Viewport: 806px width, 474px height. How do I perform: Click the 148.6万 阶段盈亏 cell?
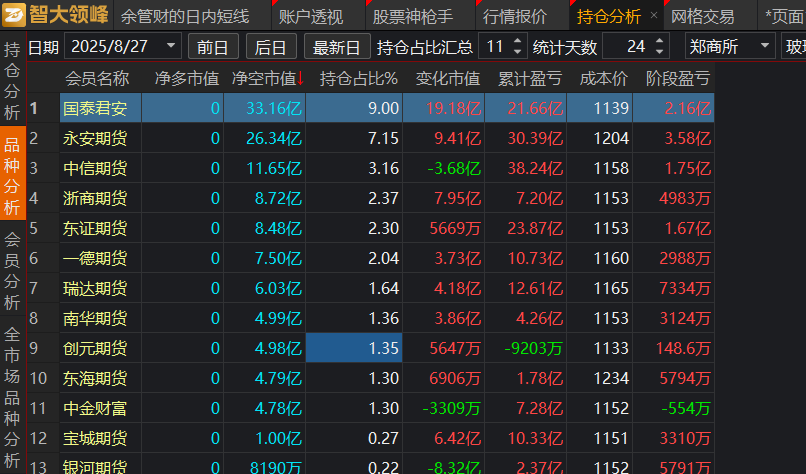673,348
